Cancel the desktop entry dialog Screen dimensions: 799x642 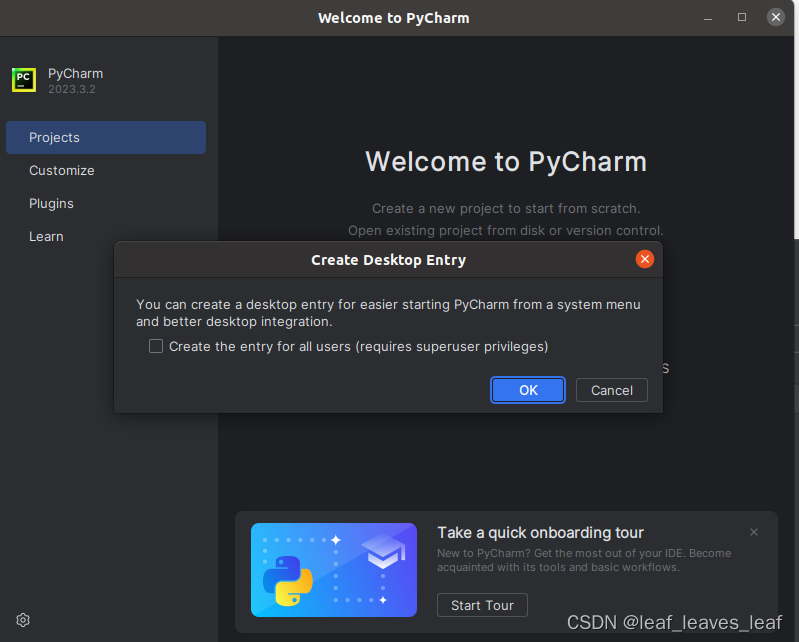coord(611,390)
